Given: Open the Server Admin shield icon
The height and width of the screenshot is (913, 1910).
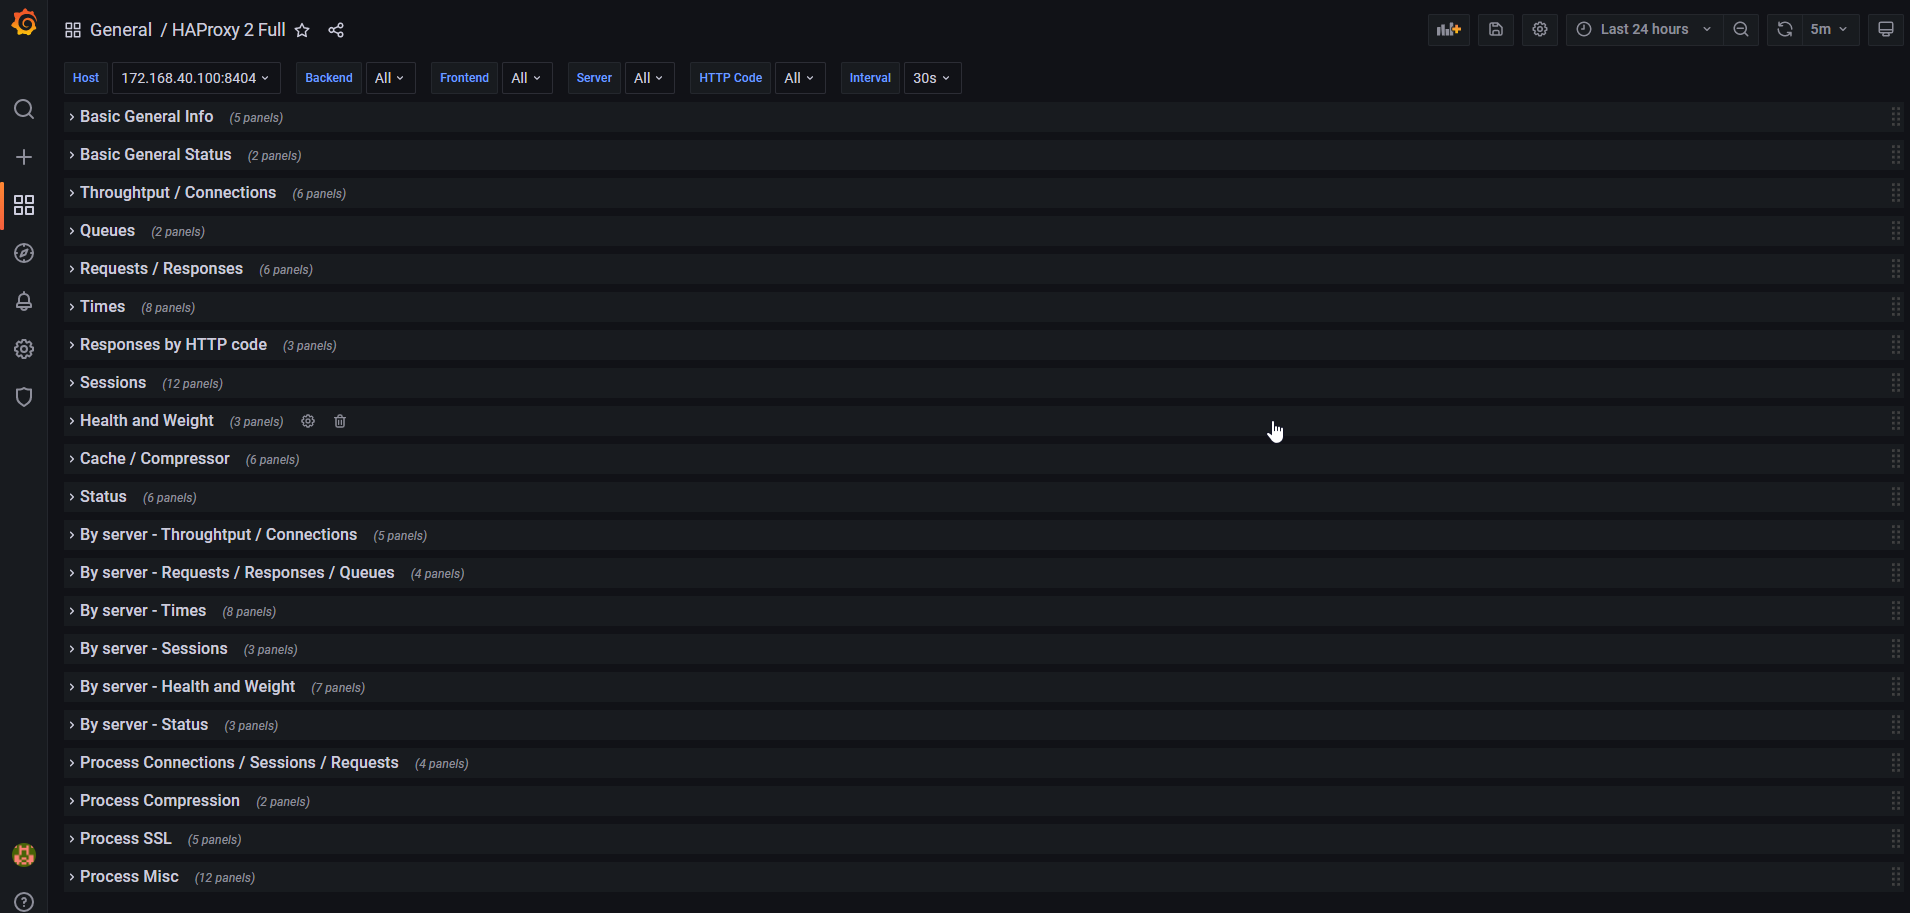Looking at the screenshot, I should (24, 397).
